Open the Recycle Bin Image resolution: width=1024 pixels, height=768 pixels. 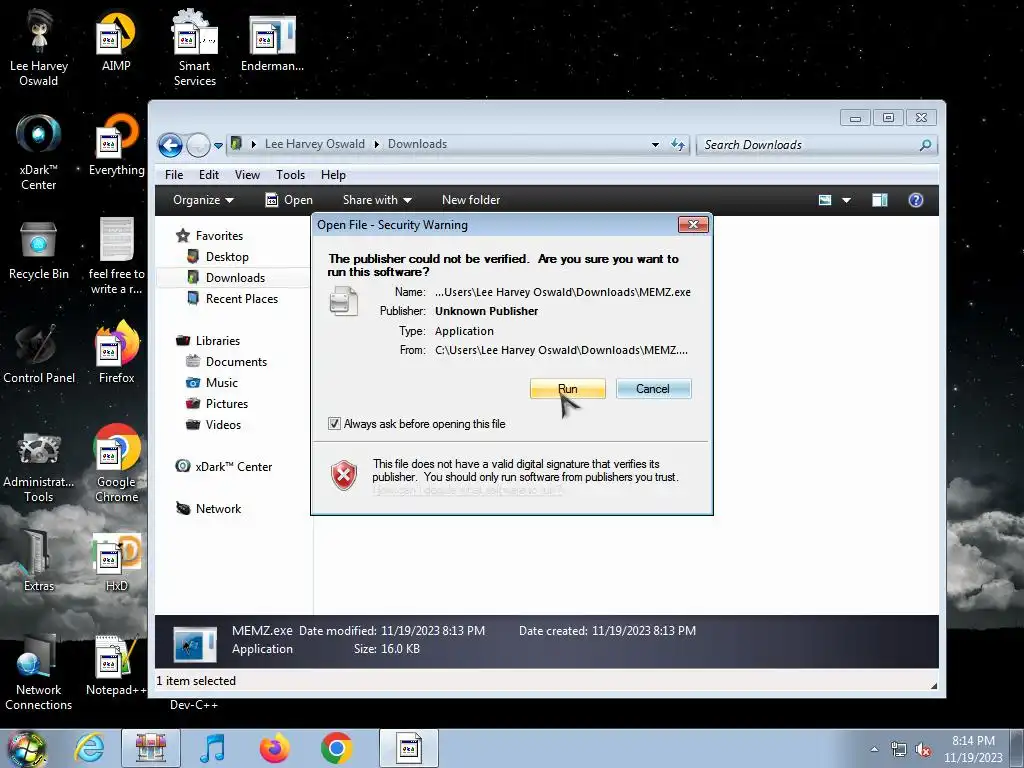[x=39, y=250]
